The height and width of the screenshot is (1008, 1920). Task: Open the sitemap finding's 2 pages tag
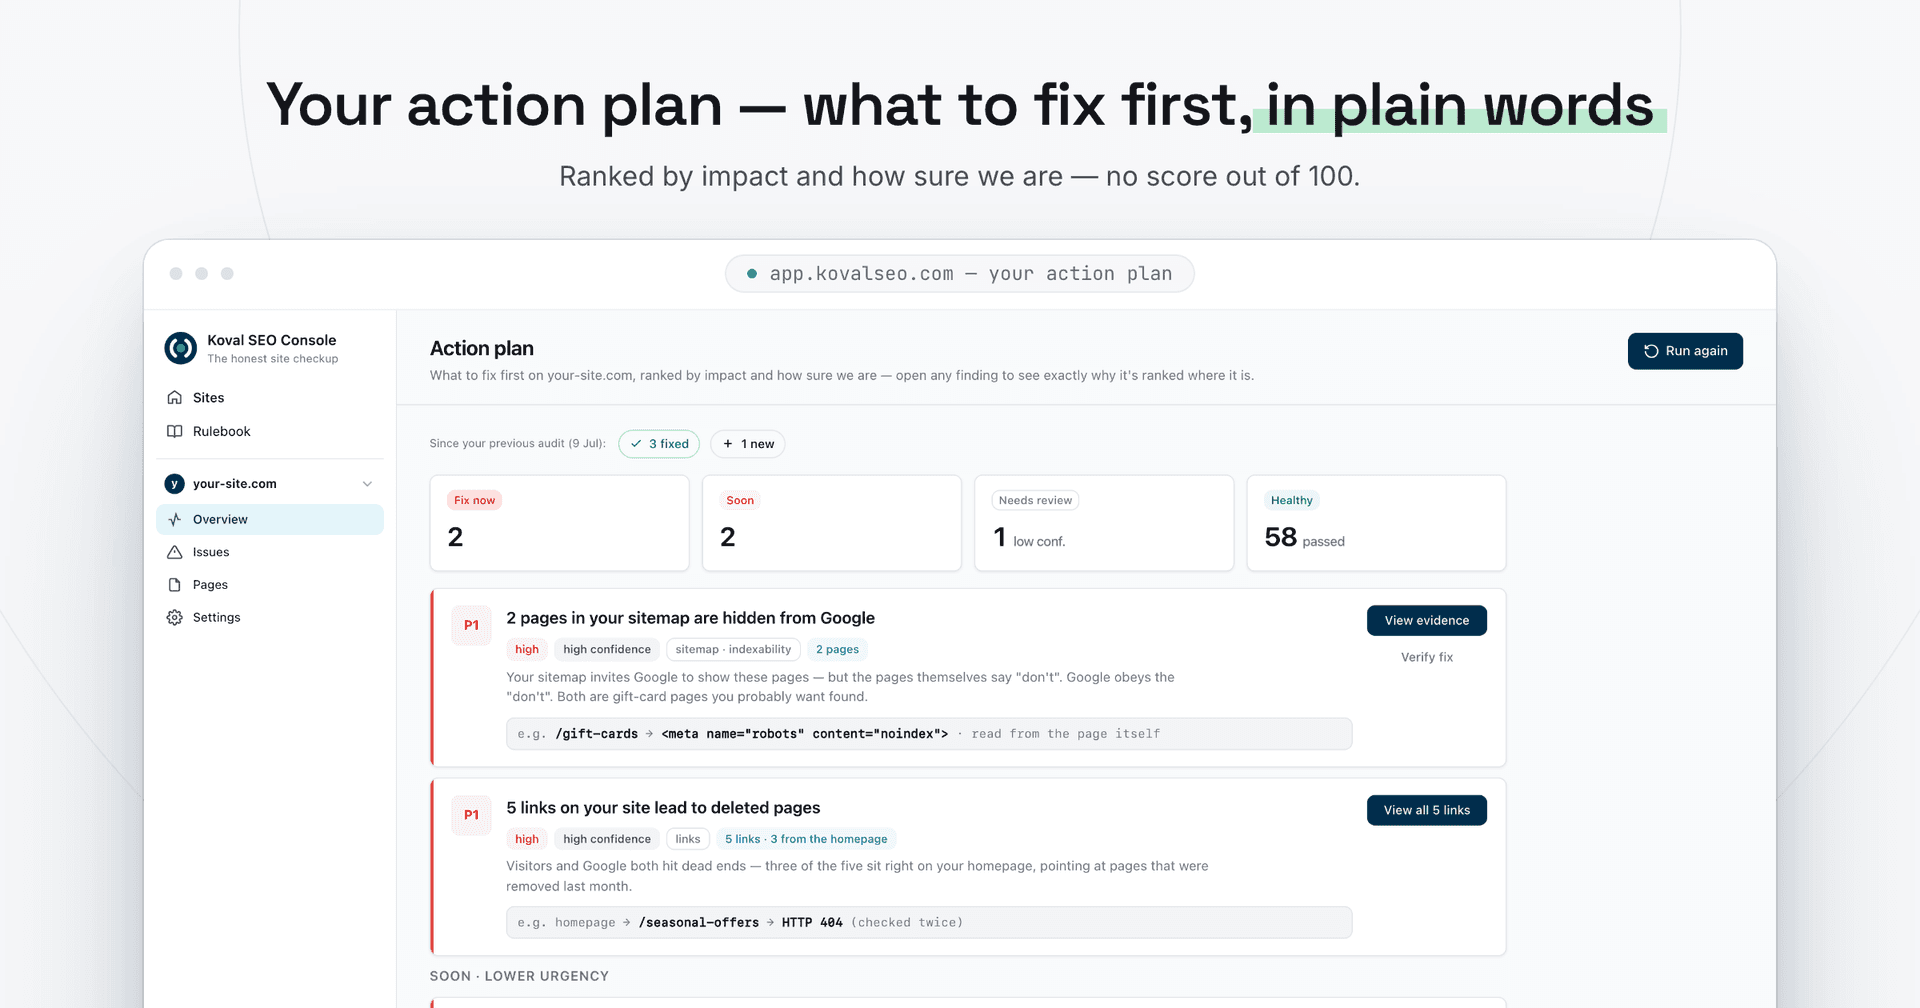[837, 650]
